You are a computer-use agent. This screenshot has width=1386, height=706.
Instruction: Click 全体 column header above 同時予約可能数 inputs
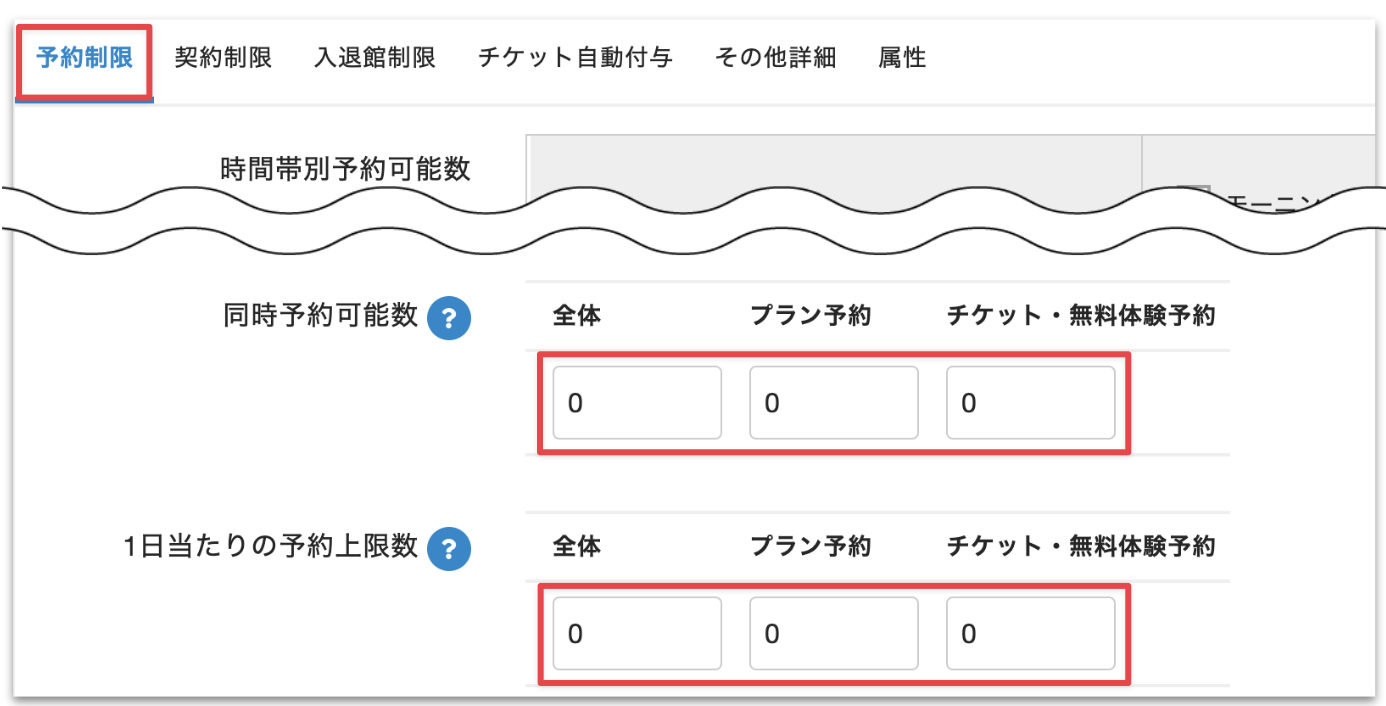coord(577,316)
